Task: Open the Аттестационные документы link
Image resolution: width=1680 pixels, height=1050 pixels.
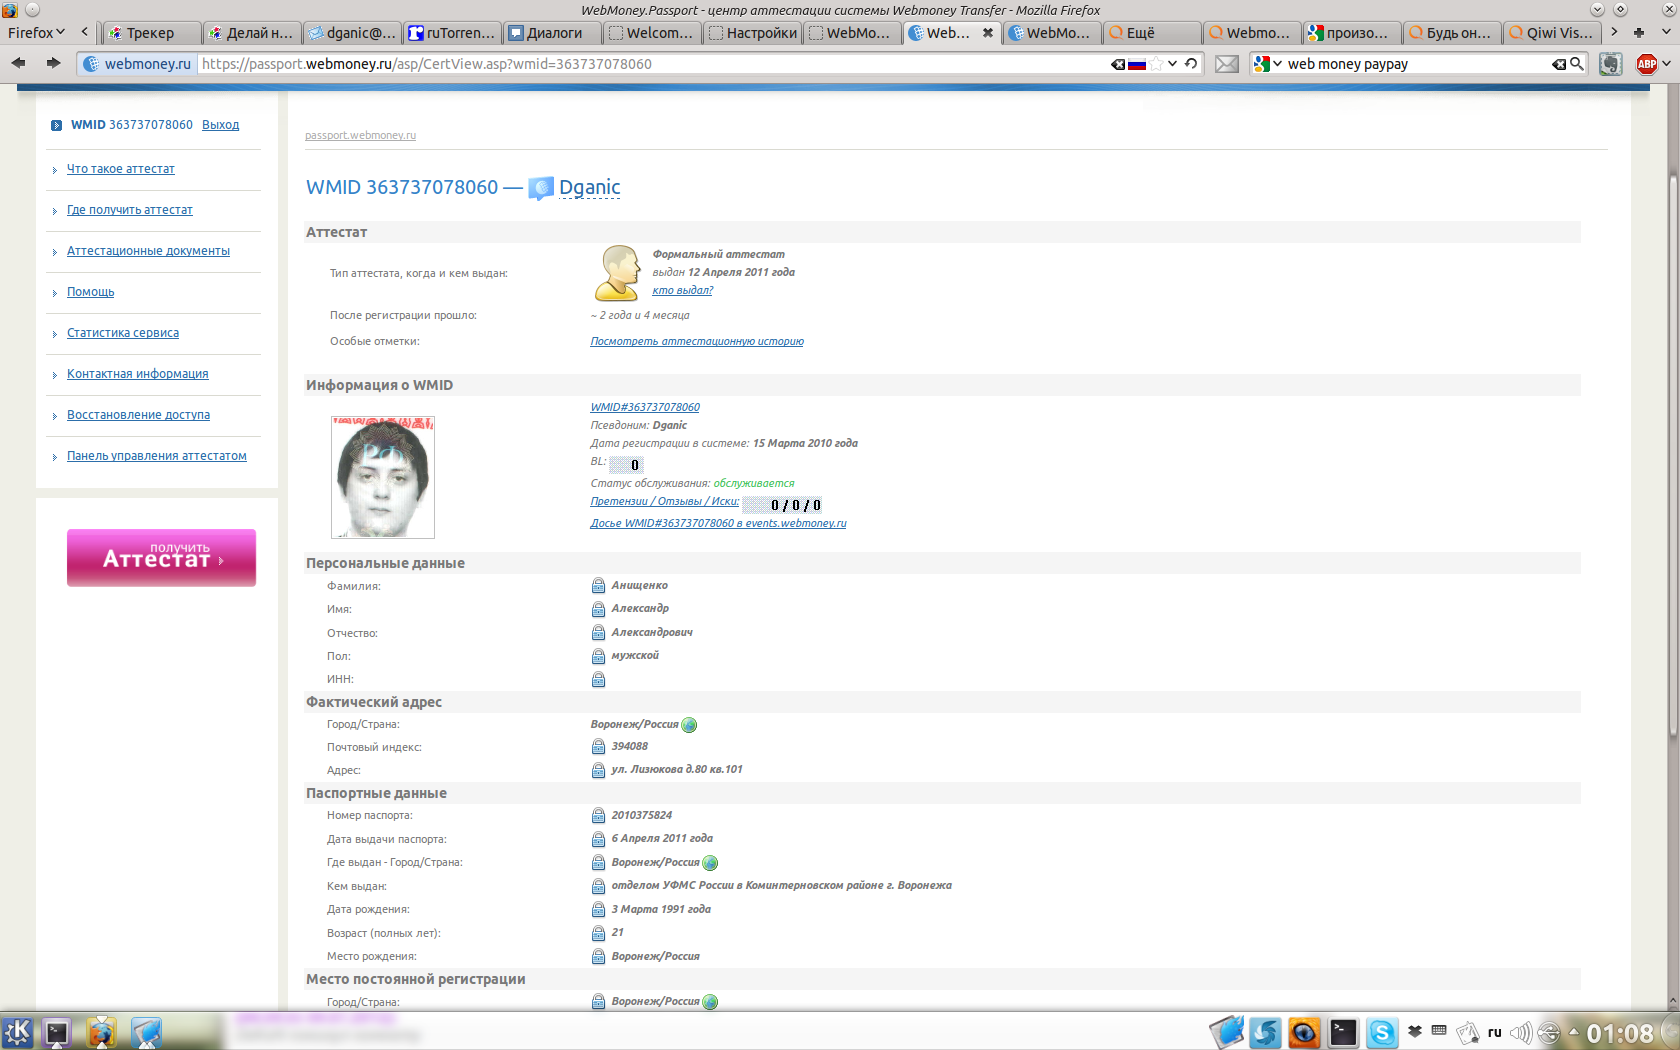Action: pos(148,251)
